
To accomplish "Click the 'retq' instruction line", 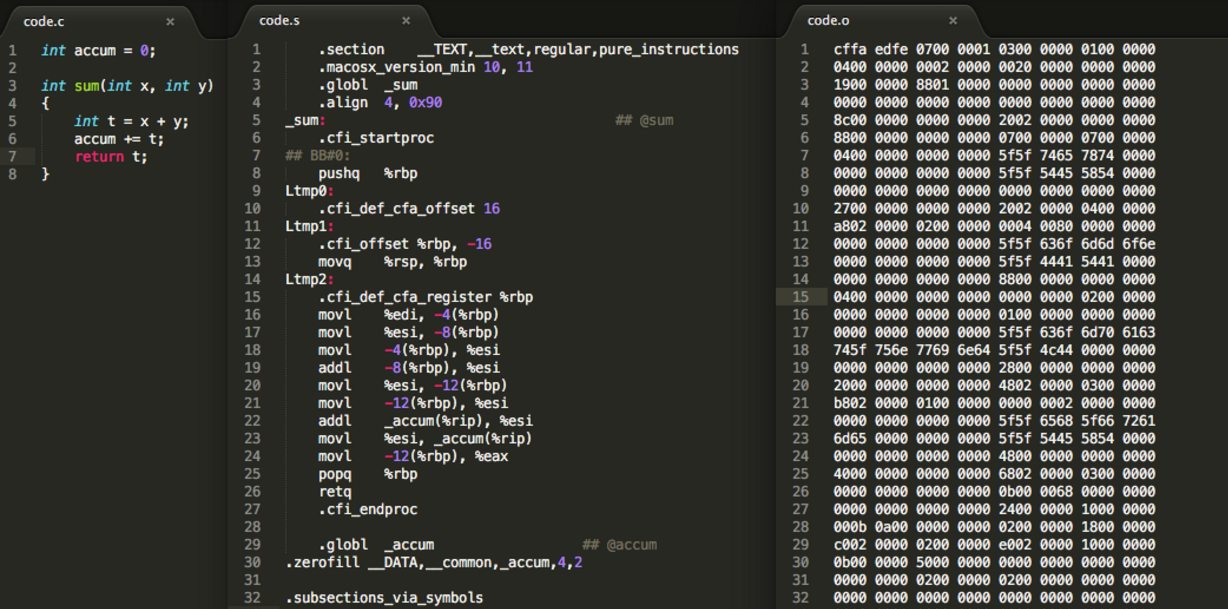I will [334, 492].
